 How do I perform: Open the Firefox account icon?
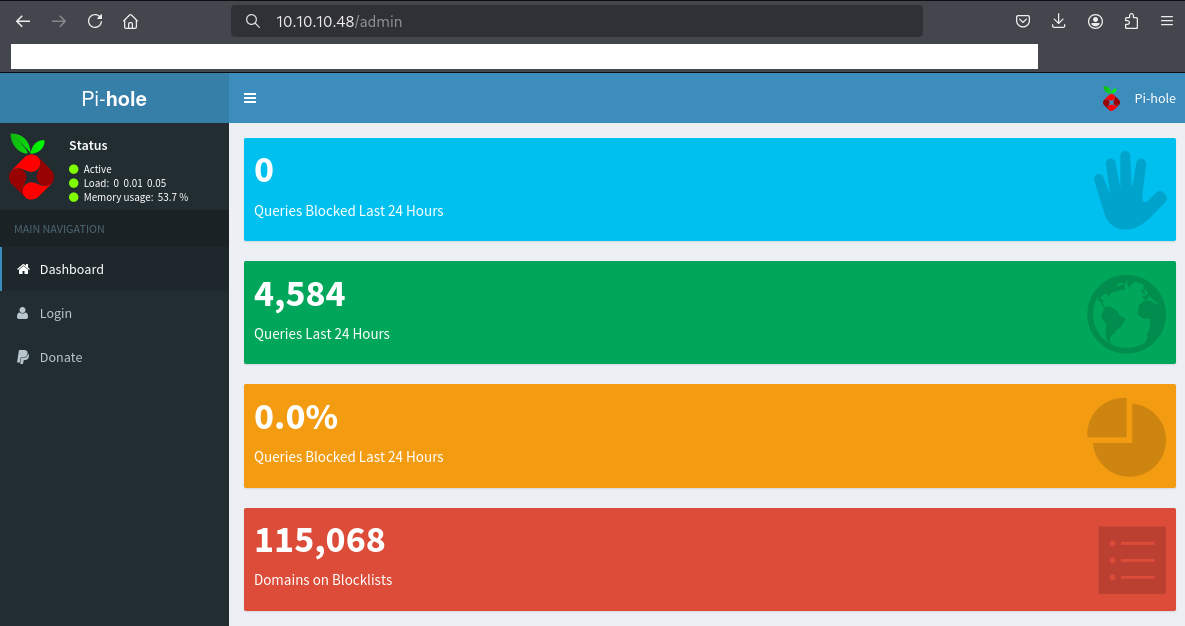pyautogui.click(x=1096, y=21)
